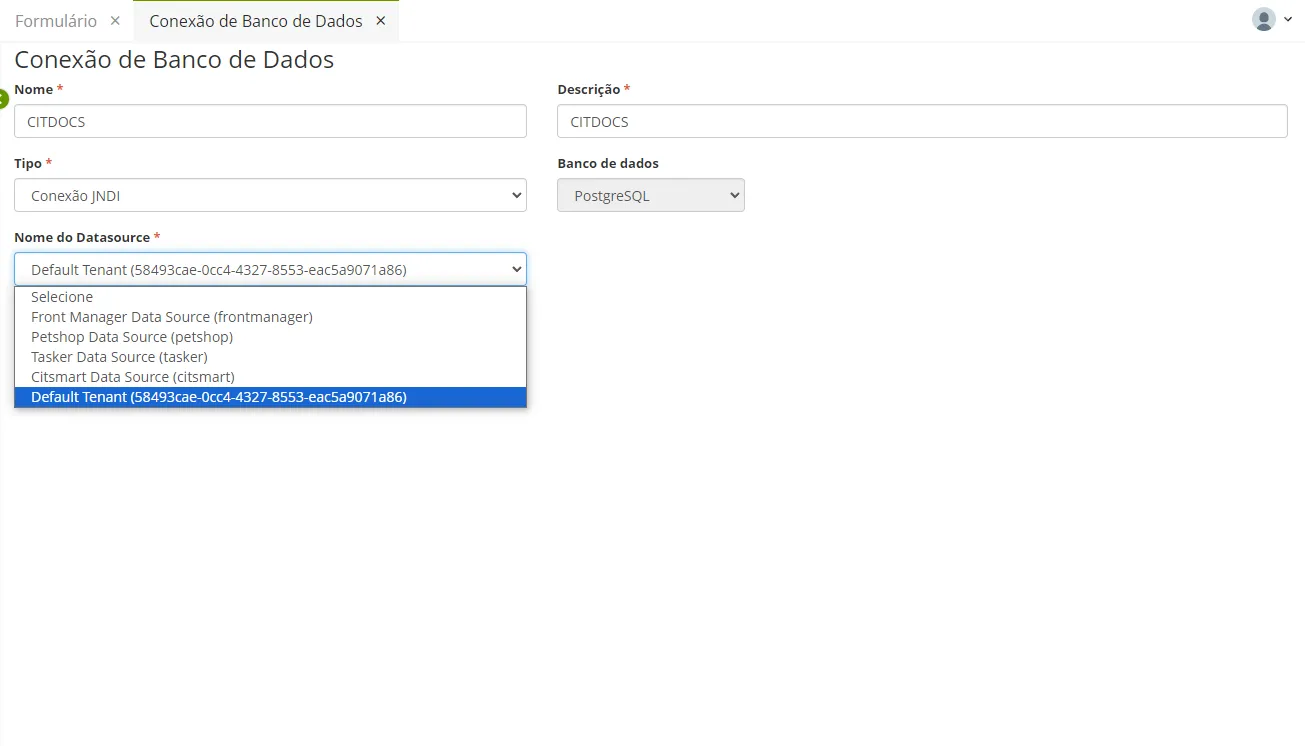Pick the highlighted Default Tenant list option
Viewport: 1305px width, 746px height.
[270, 397]
